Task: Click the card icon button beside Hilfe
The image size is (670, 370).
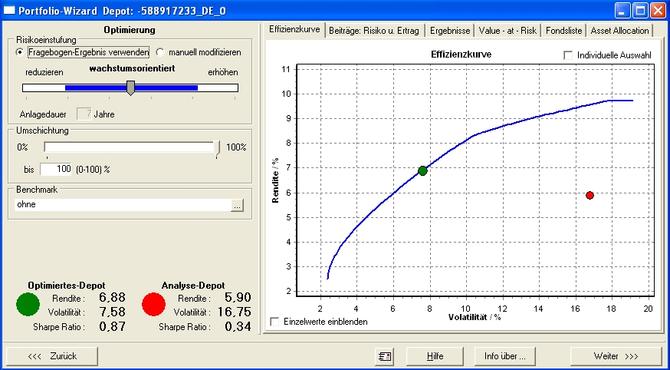Action: [386, 356]
